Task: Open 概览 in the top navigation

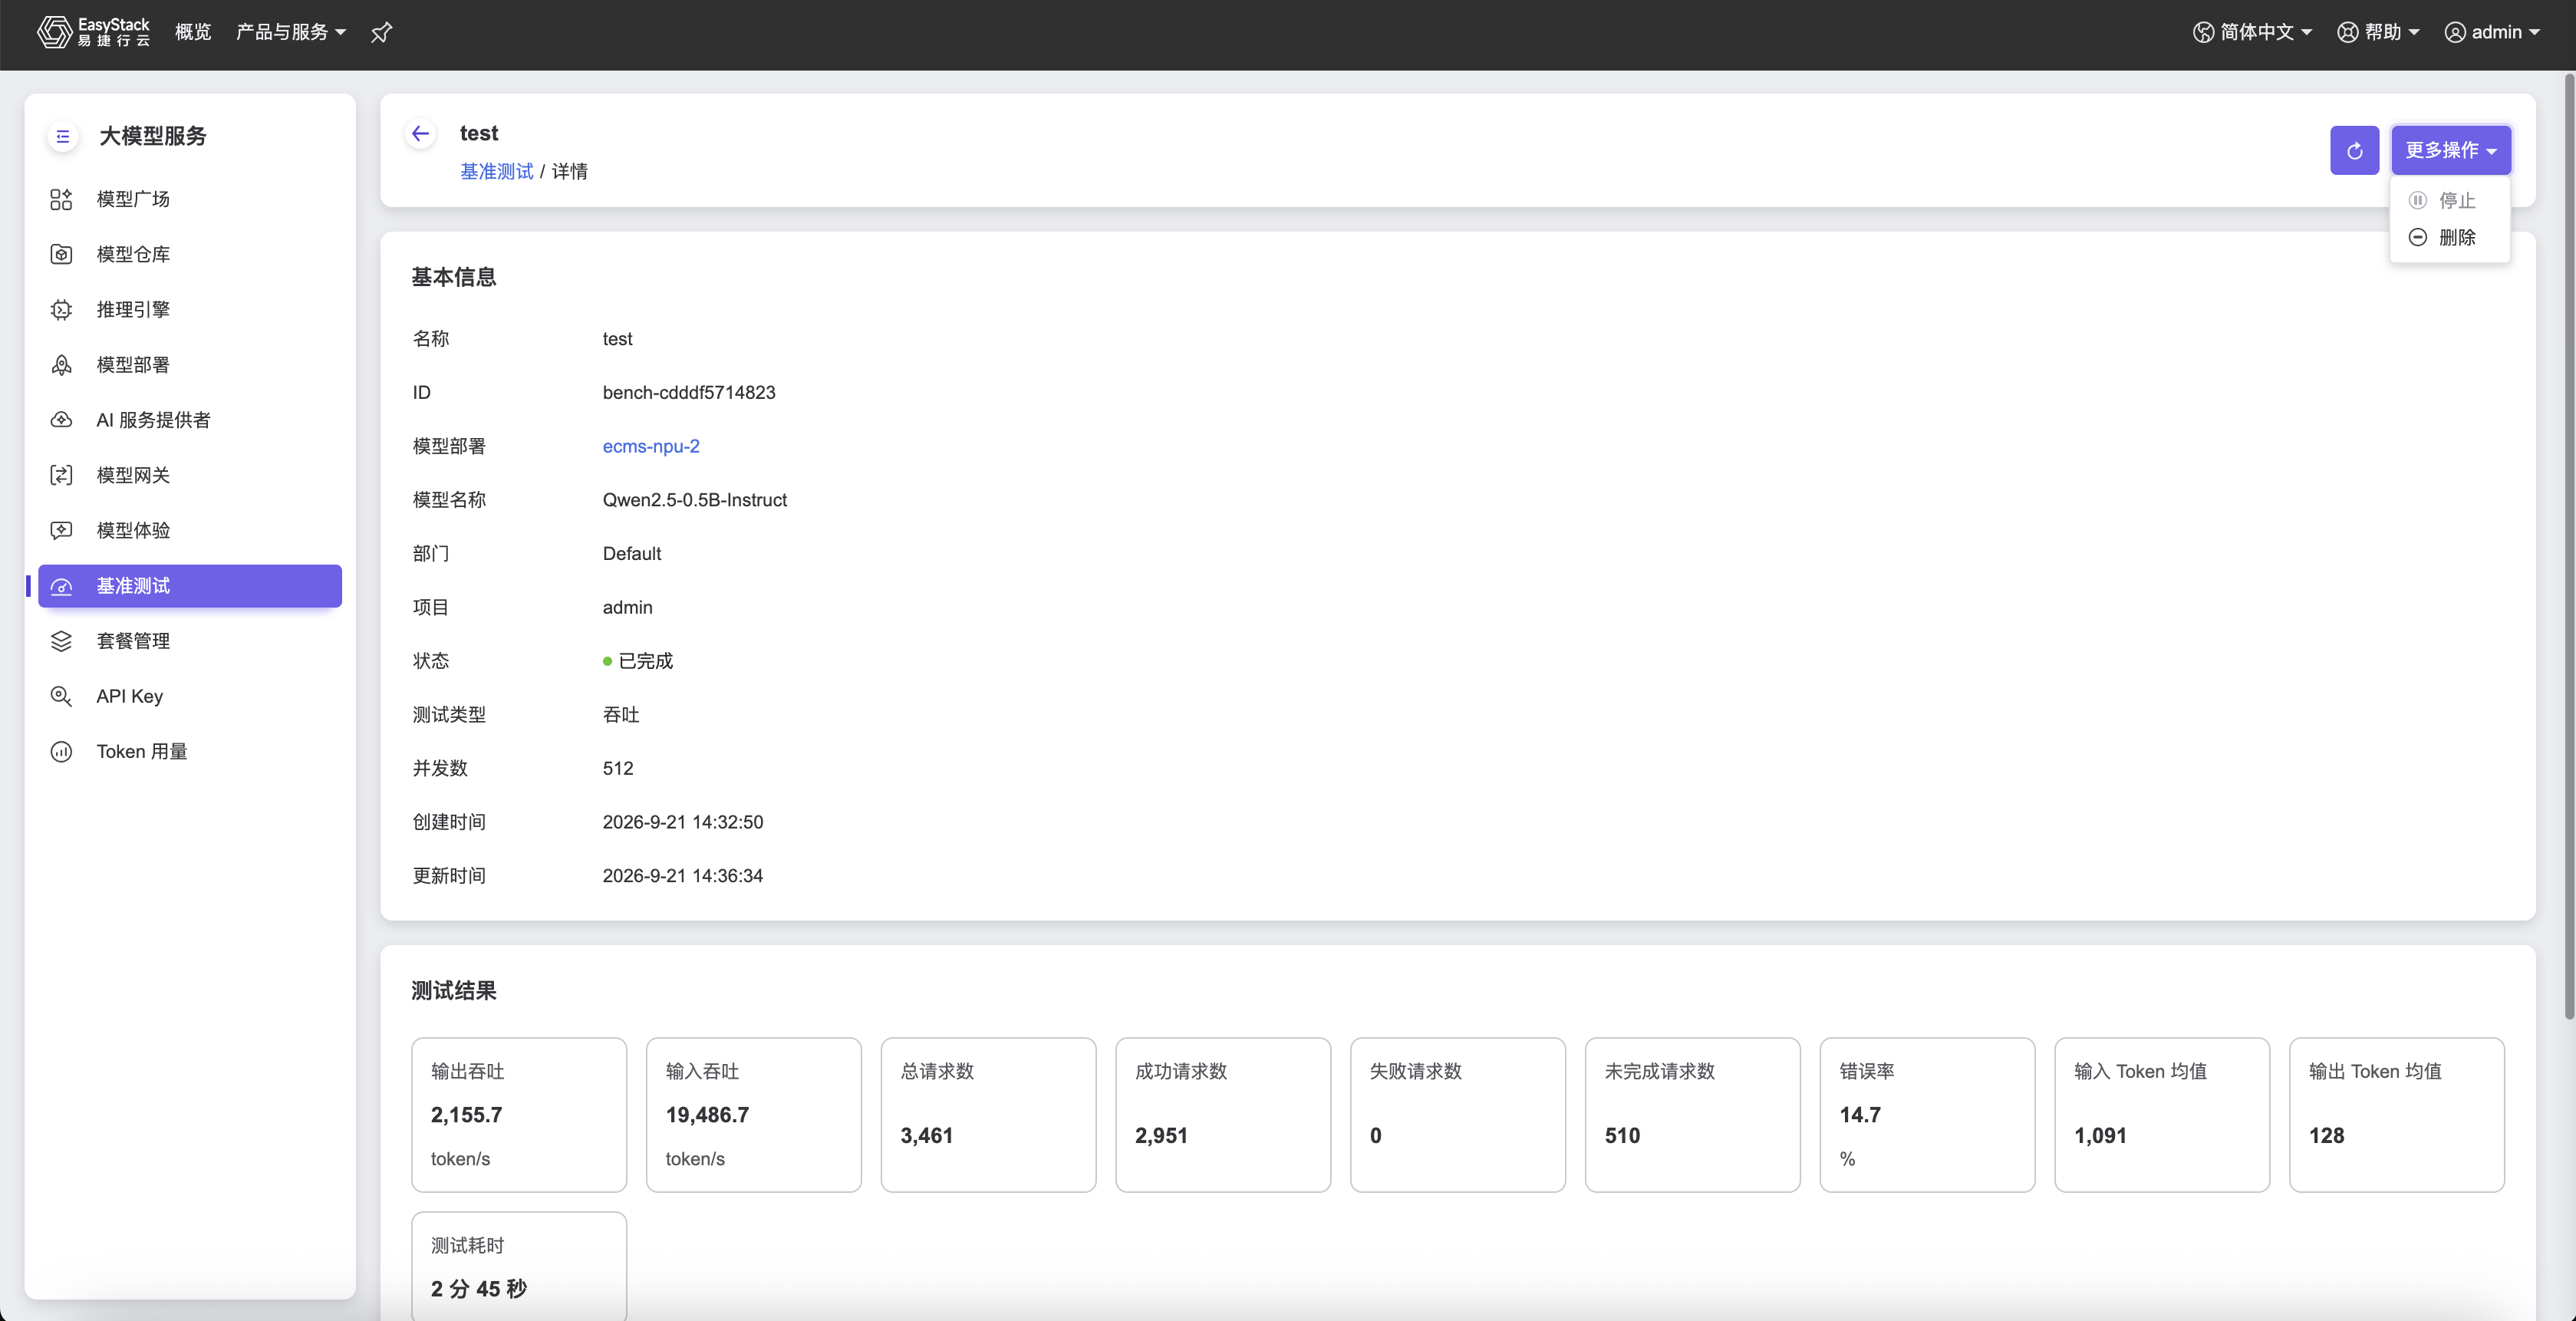Action: coord(193,32)
